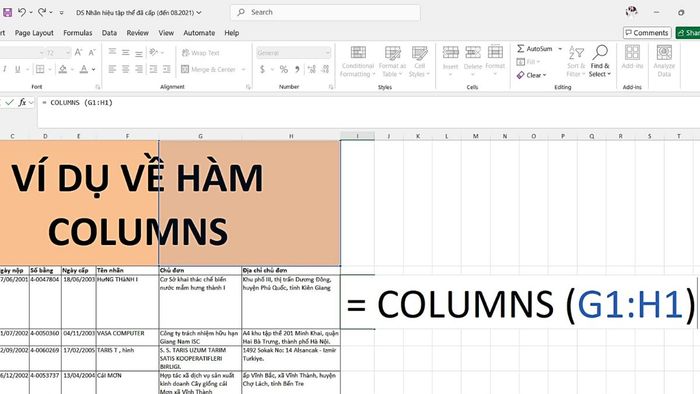Open the Font dialog launcher

pyautogui.click(x=98, y=87)
